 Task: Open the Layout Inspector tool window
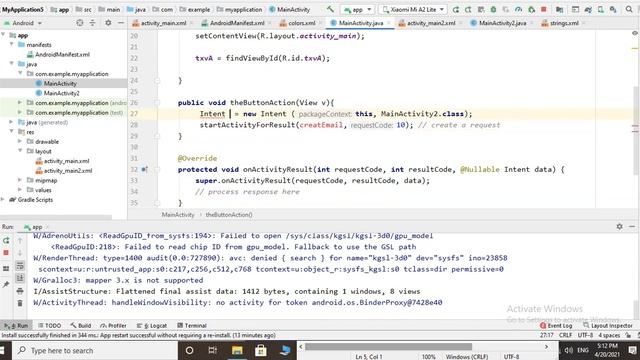click(608, 325)
